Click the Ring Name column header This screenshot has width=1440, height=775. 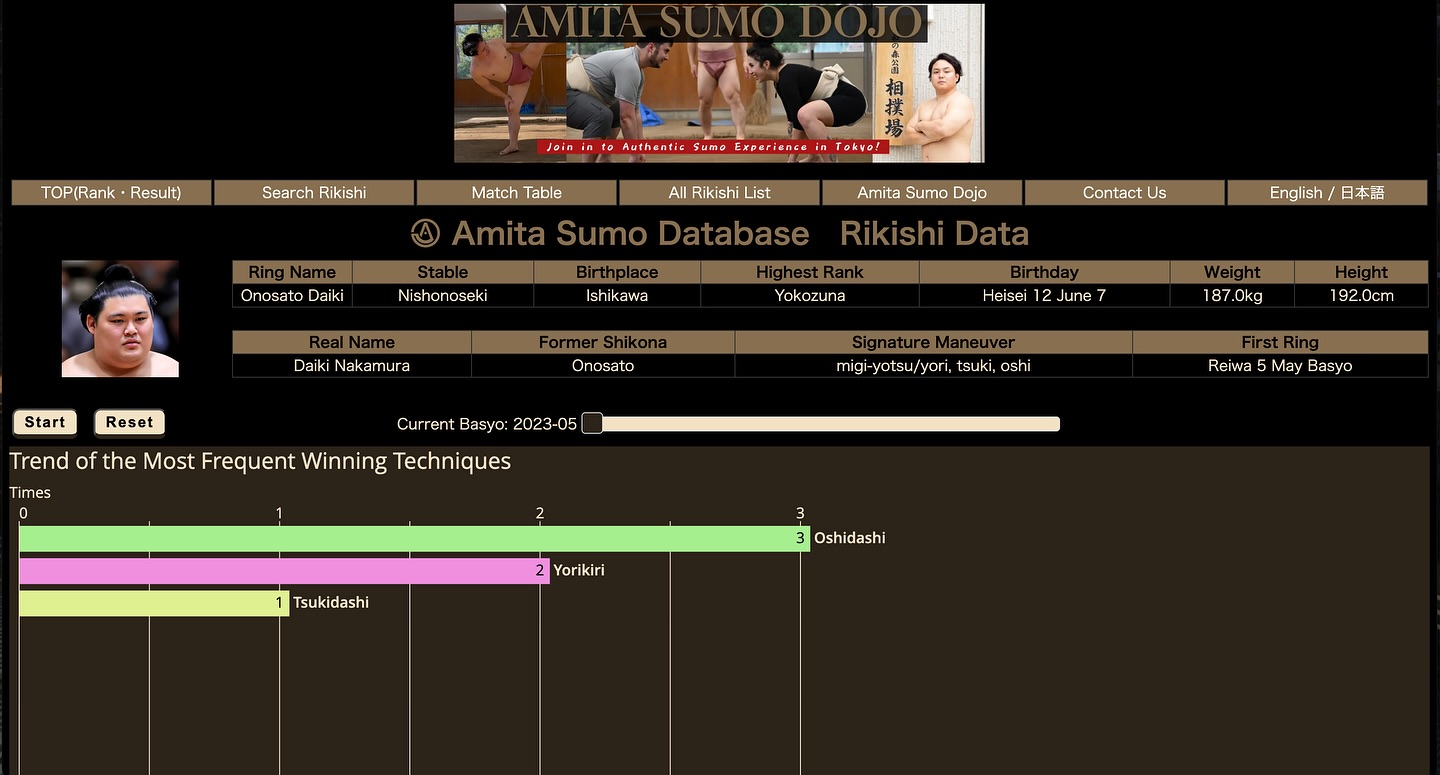[292, 272]
